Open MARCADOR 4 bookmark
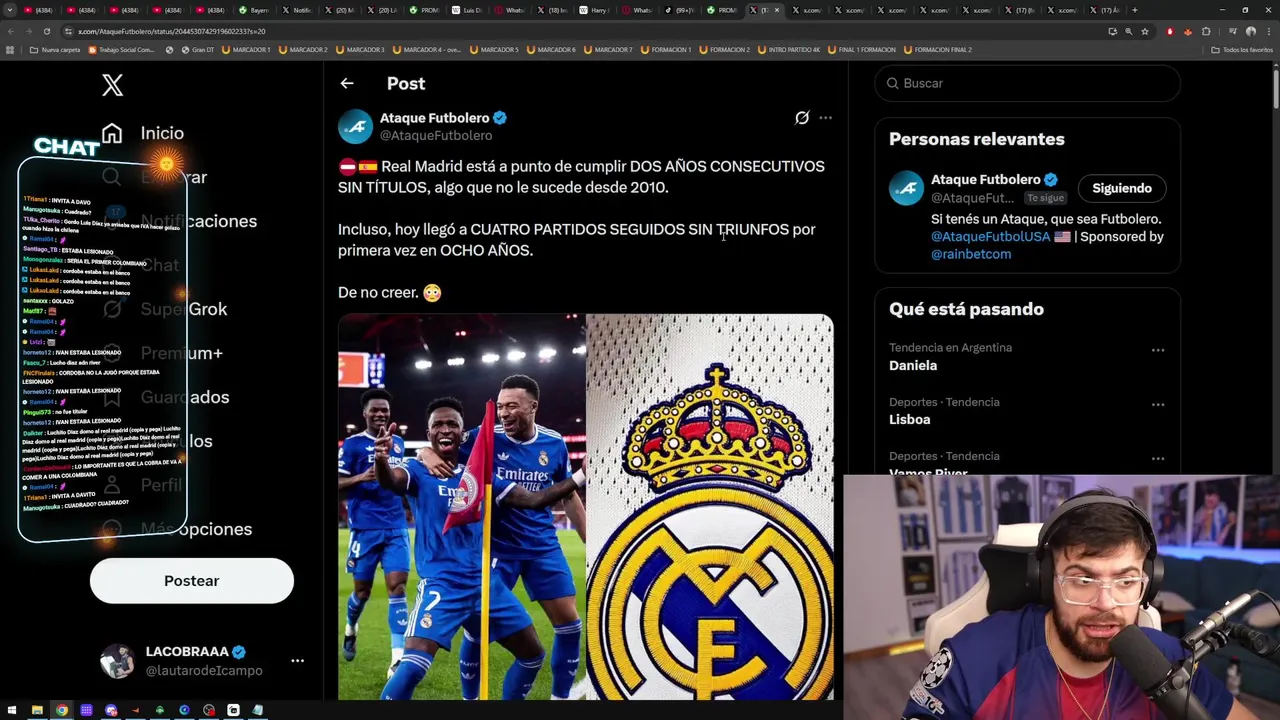This screenshot has height=720, width=1280. point(426,50)
